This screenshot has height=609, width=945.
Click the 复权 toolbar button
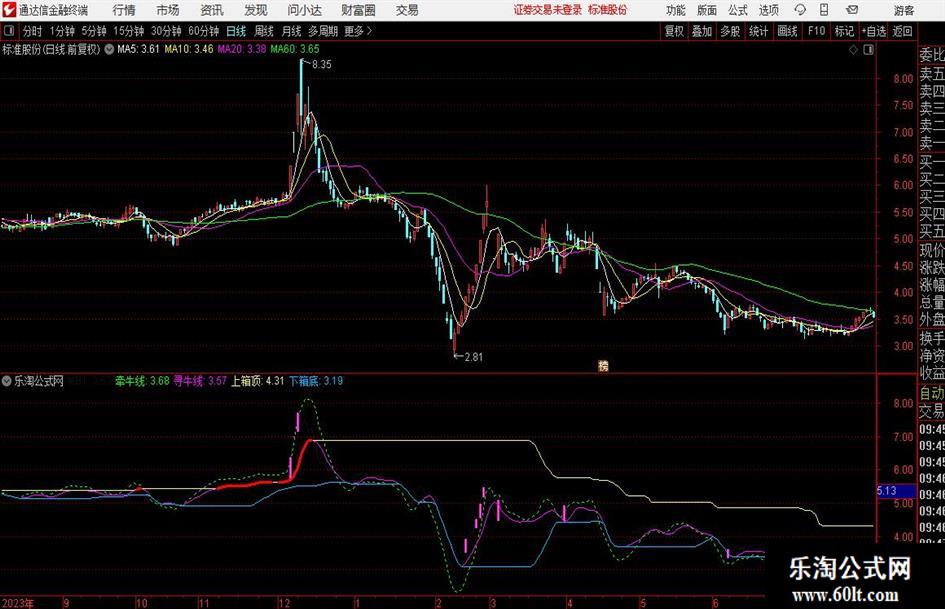coord(674,31)
